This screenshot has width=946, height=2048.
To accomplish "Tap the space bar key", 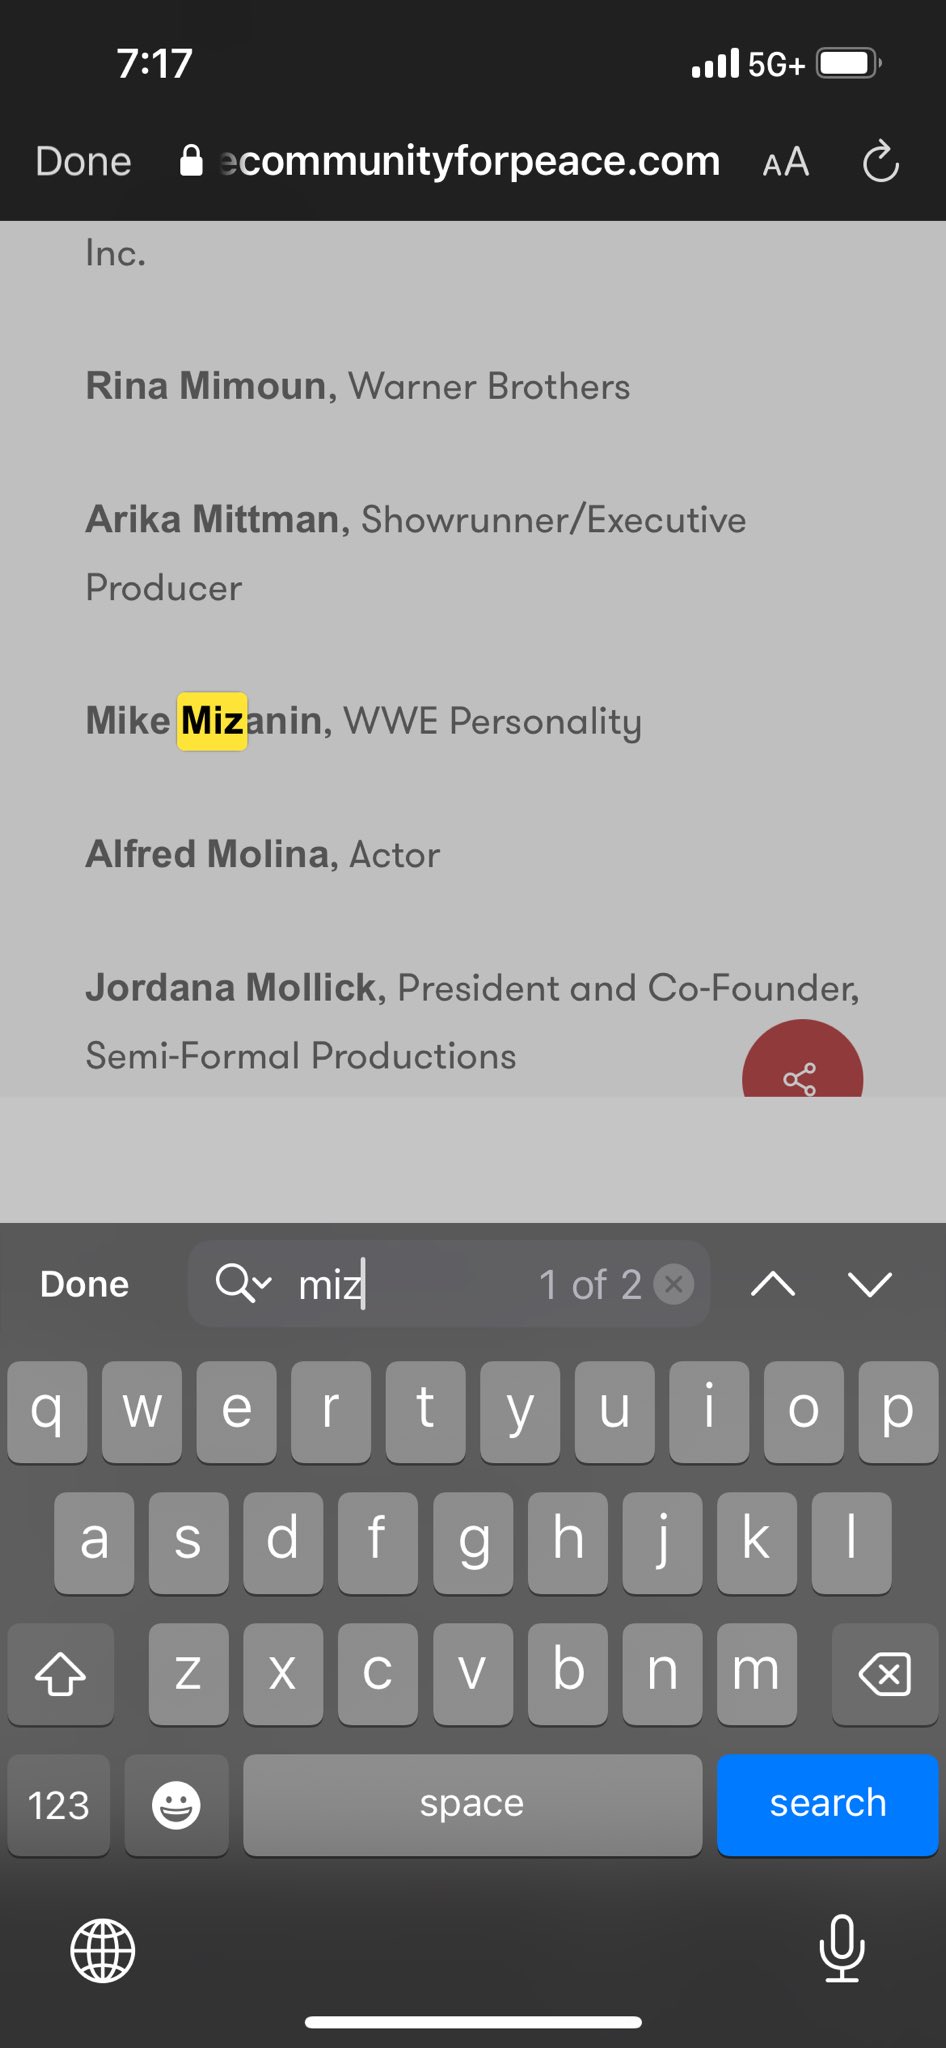I will (x=472, y=1805).
